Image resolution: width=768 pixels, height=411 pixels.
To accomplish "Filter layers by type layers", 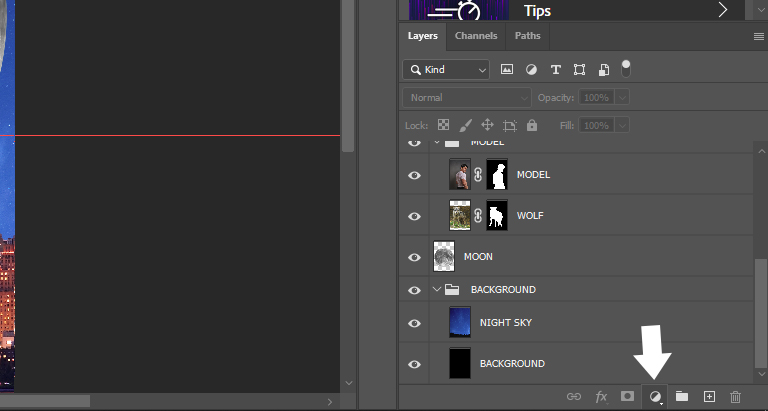I will click(555, 70).
